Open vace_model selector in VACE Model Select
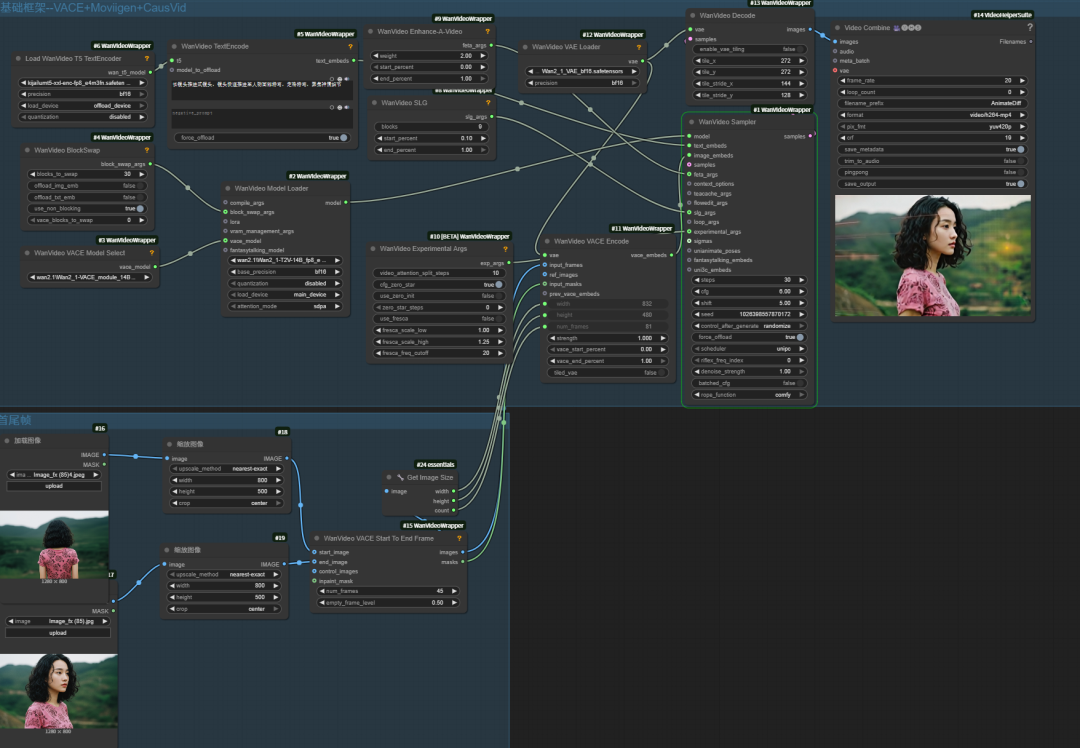Image resolution: width=1080 pixels, height=748 pixels. click(x=90, y=277)
